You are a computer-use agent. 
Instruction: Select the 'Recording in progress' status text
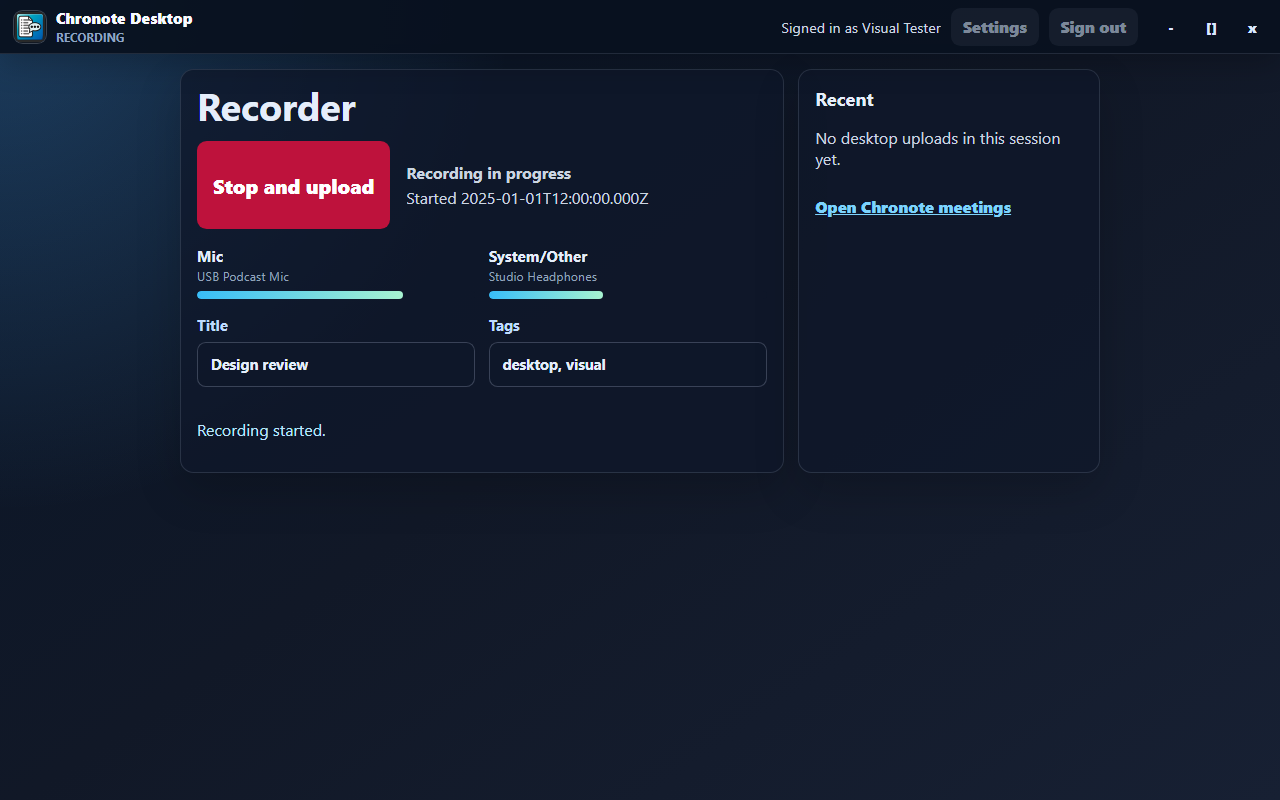pos(489,174)
